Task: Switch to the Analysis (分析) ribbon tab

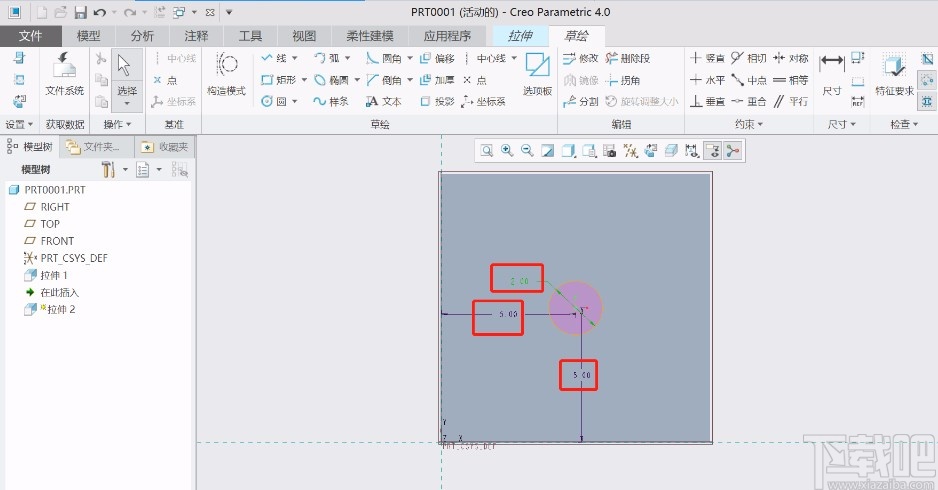Action: pos(142,36)
